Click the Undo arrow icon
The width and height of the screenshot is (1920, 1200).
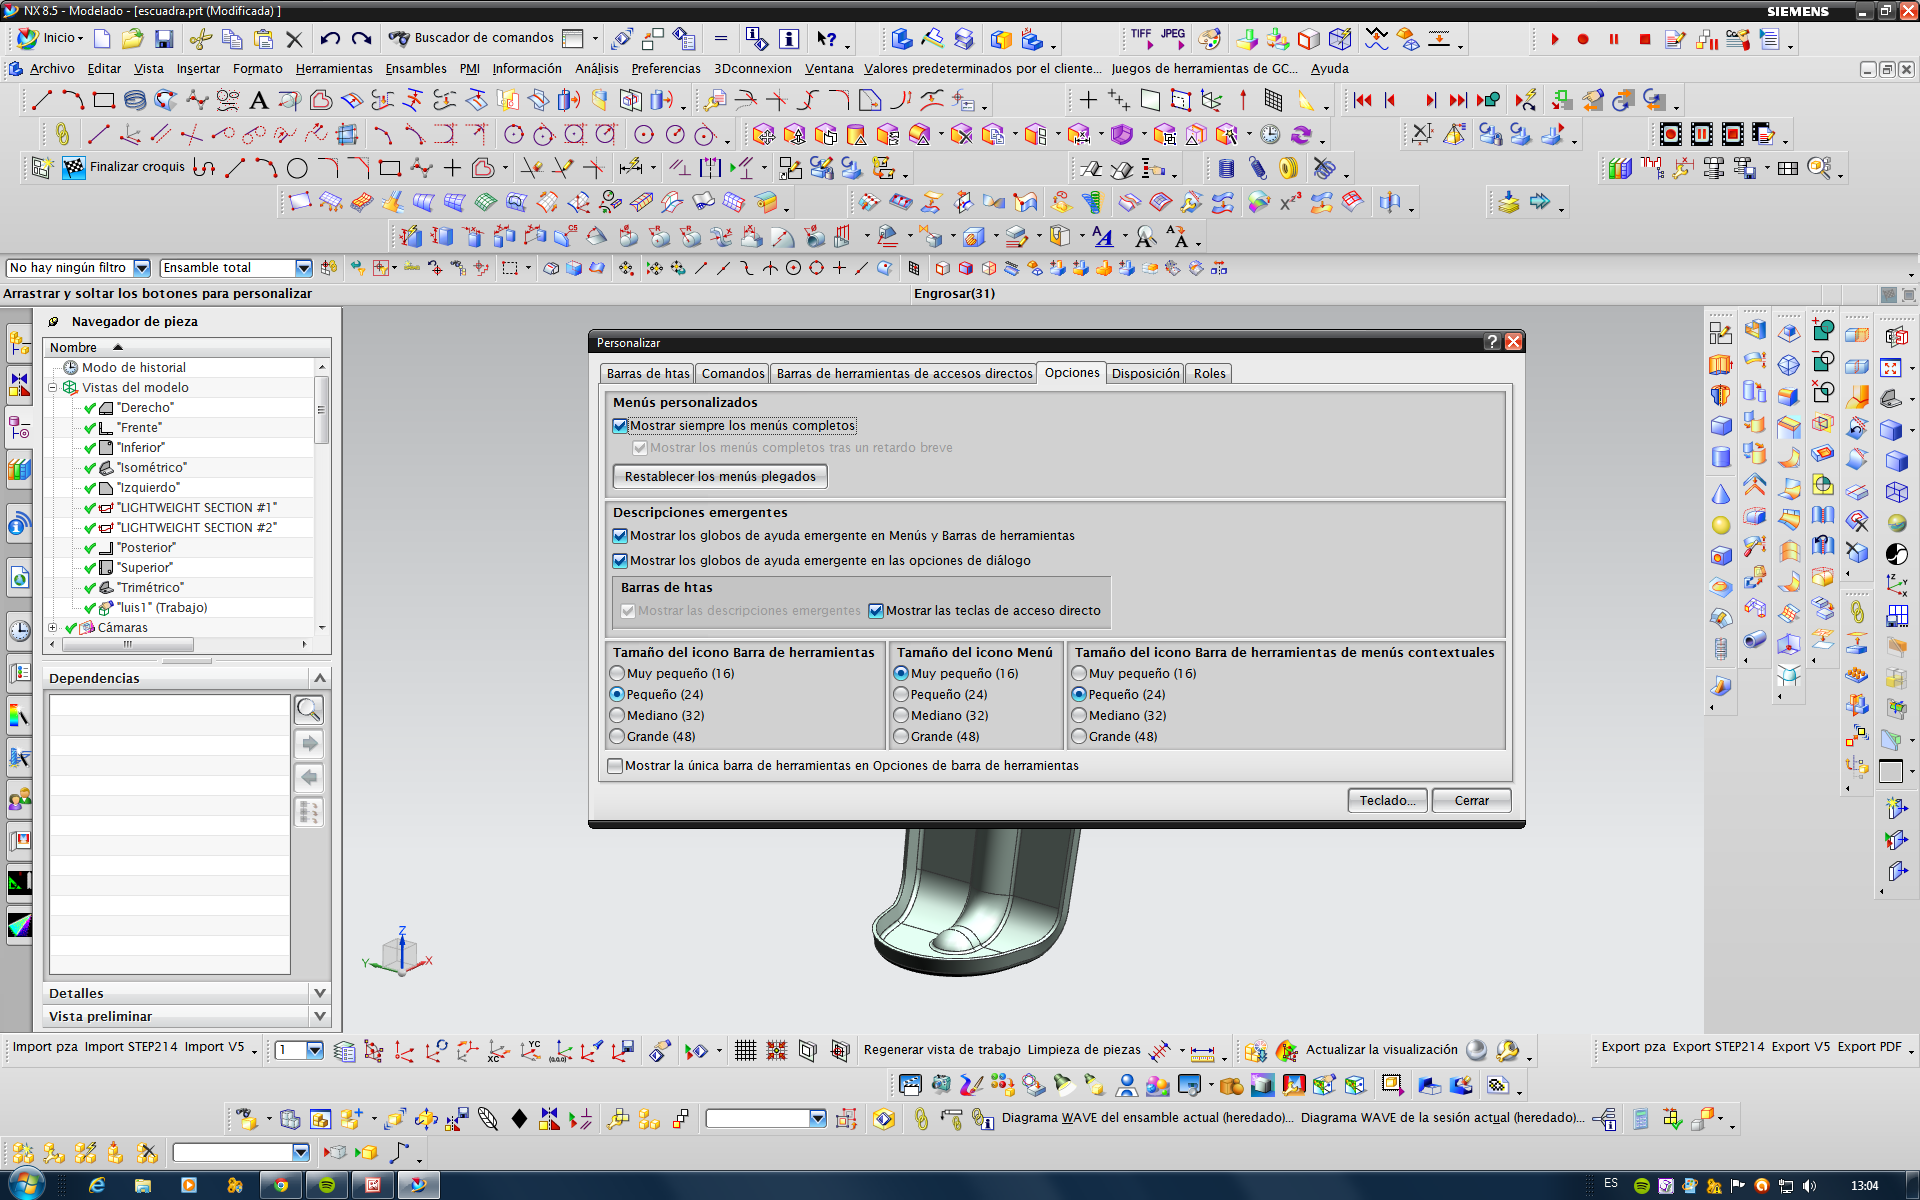tap(330, 39)
